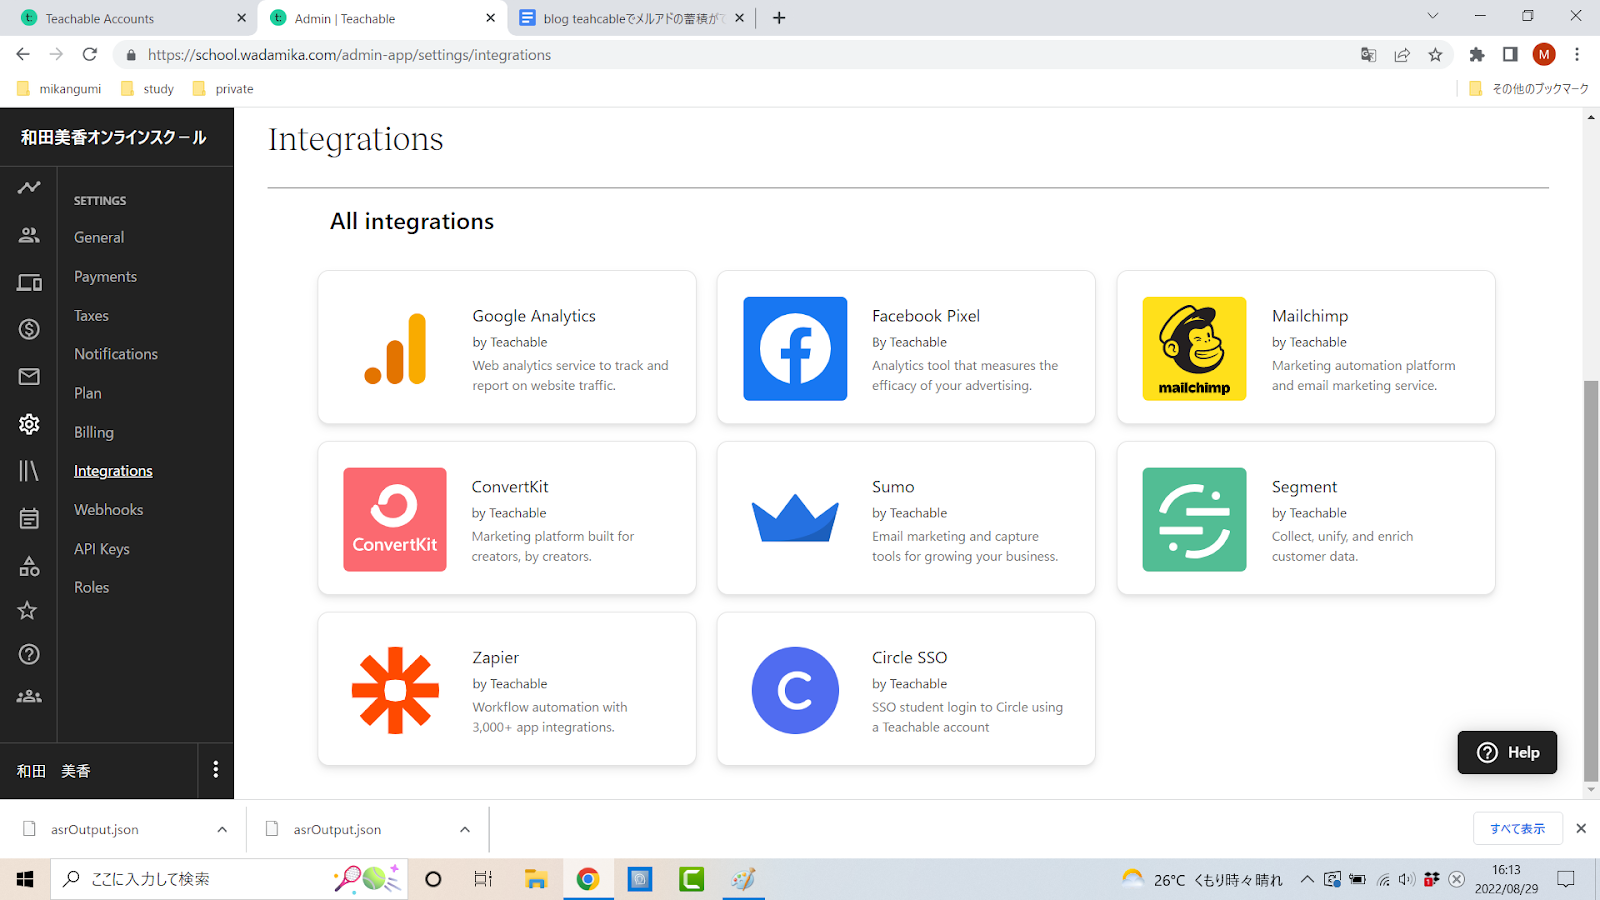
Task: Click the Circle SSO logo
Action: (795, 691)
